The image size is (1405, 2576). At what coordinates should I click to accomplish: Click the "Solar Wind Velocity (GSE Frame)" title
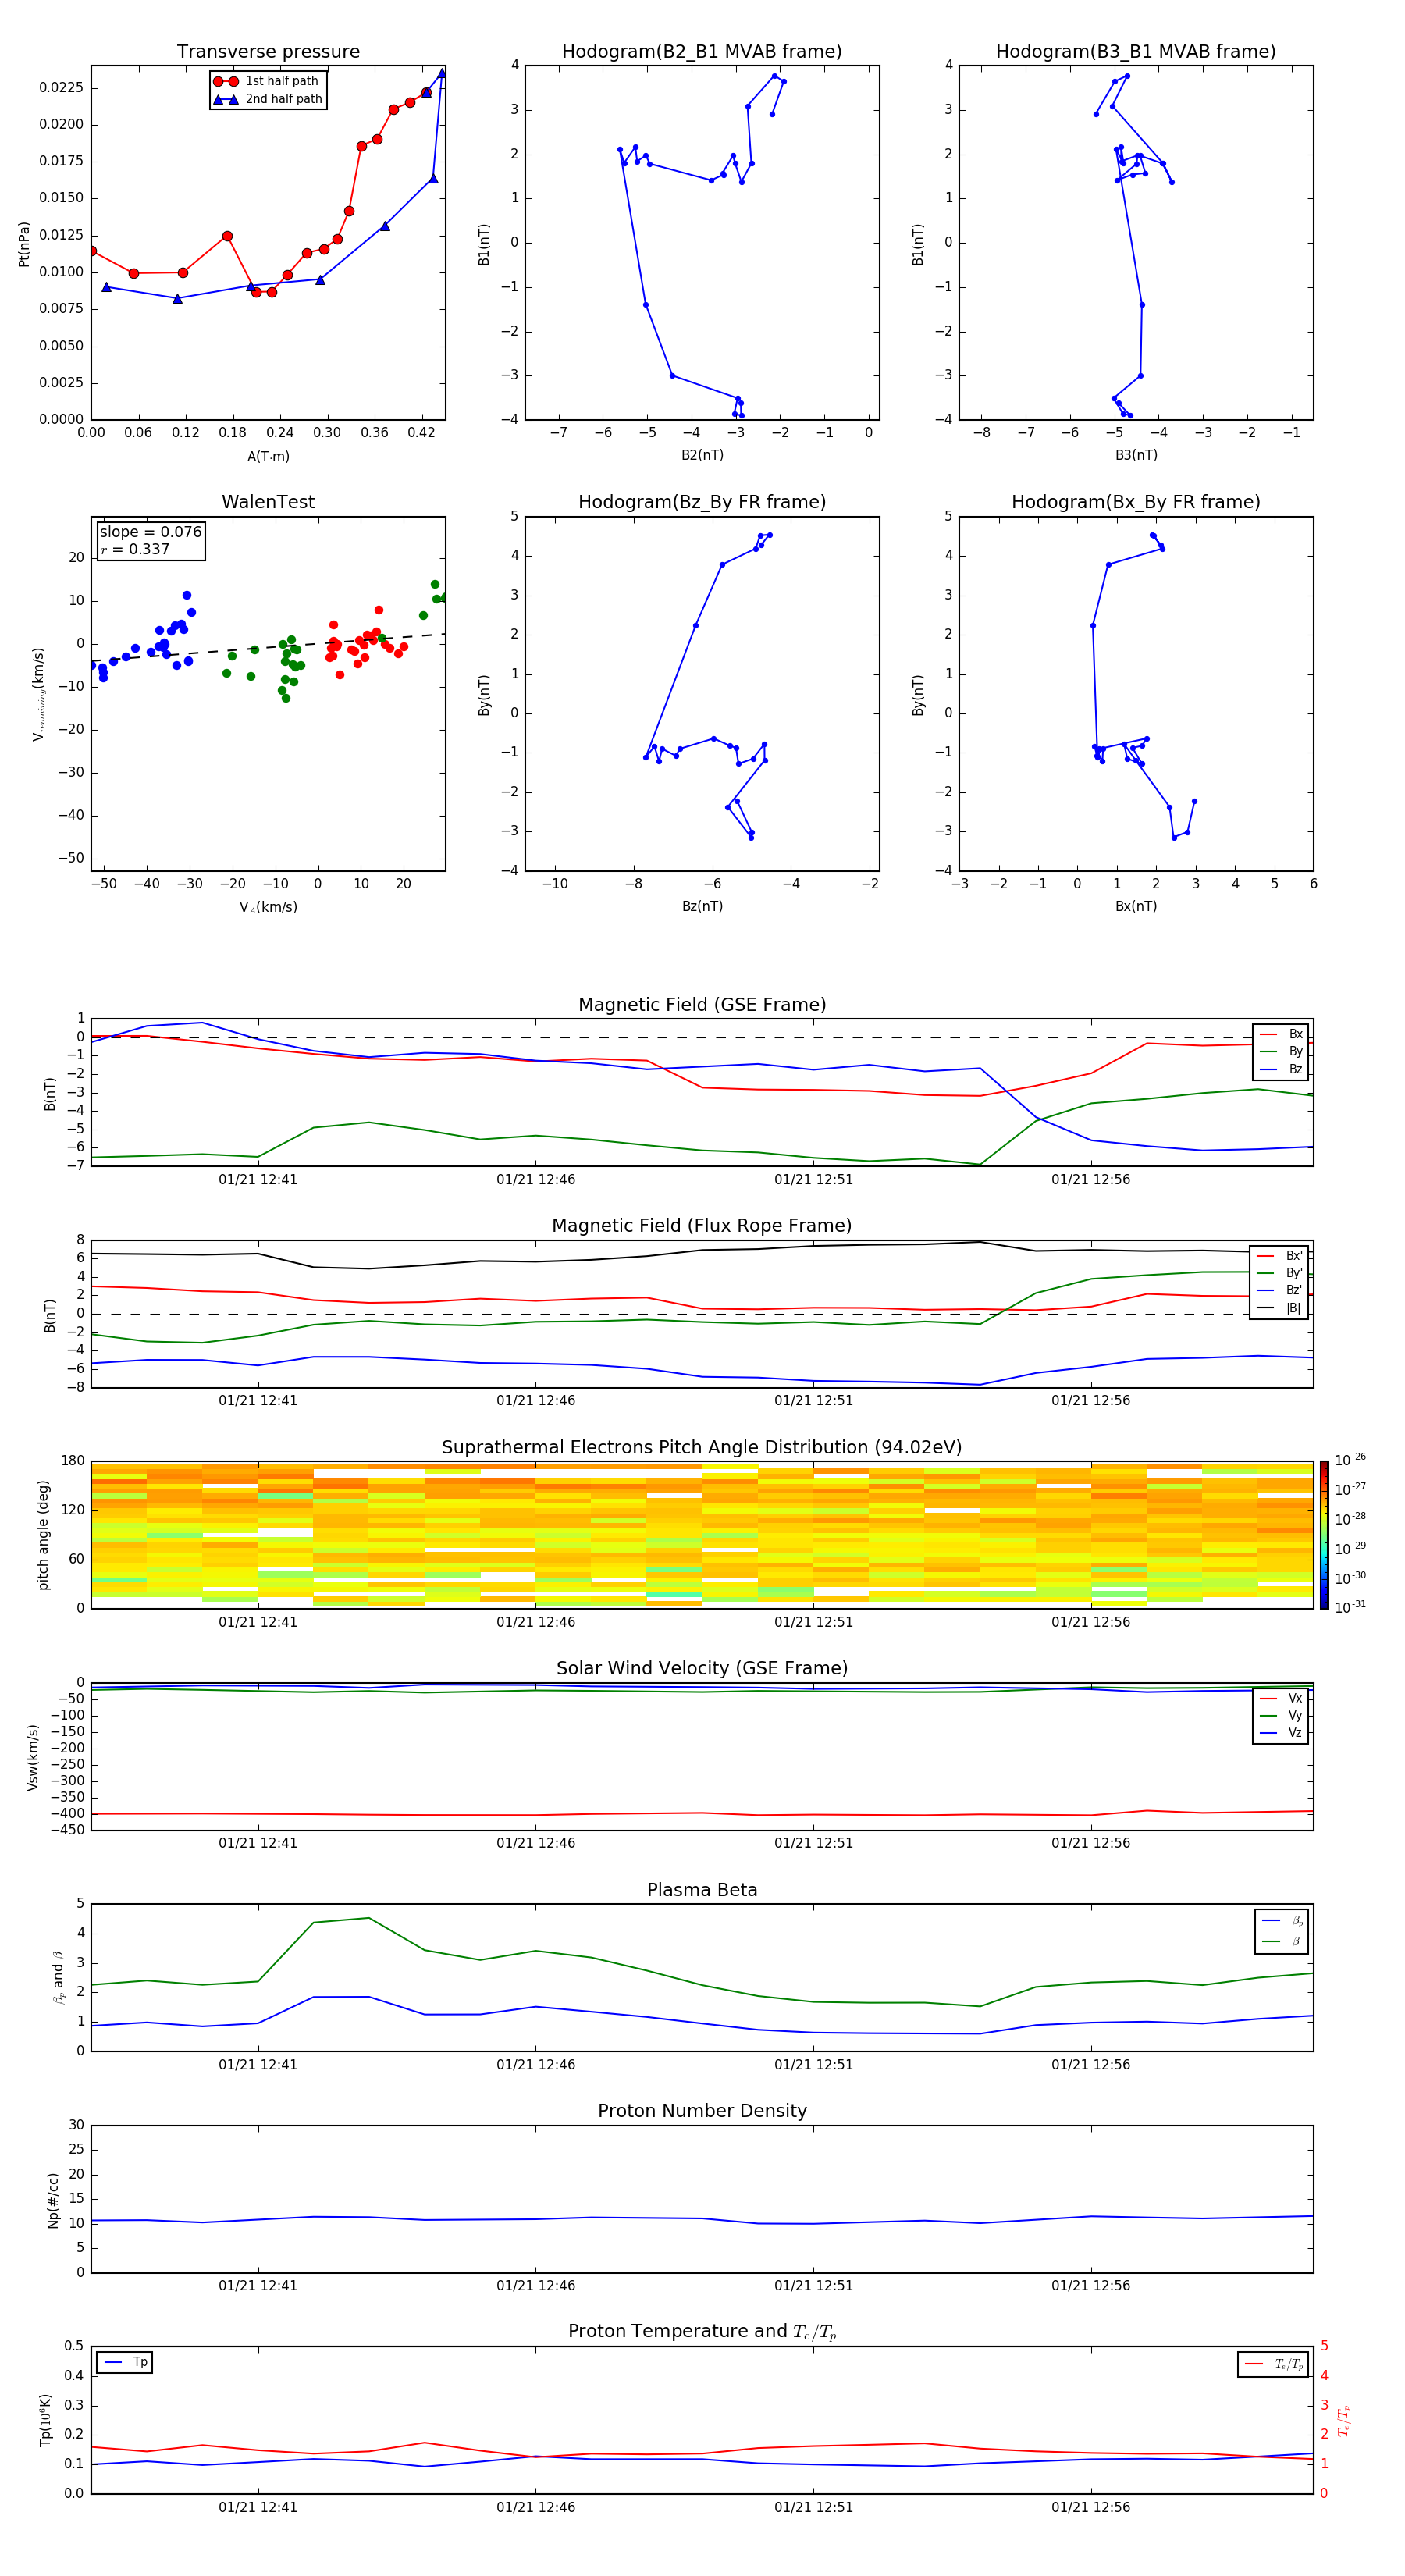click(x=702, y=1669)
